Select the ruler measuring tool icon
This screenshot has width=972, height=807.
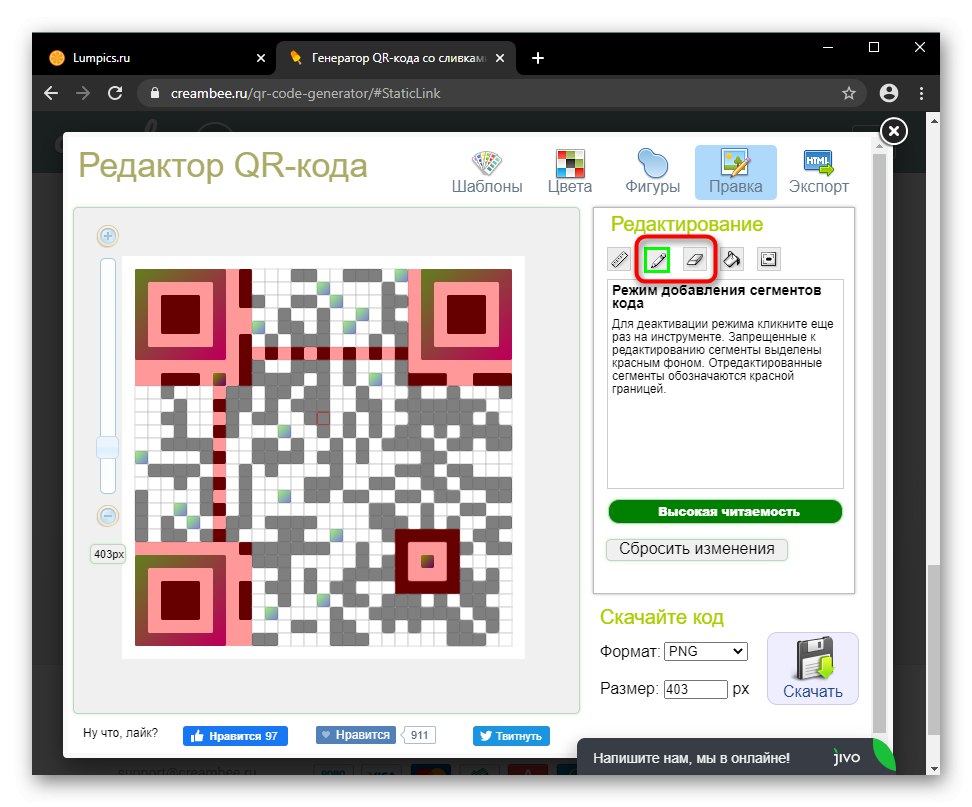tap(619, 259)
